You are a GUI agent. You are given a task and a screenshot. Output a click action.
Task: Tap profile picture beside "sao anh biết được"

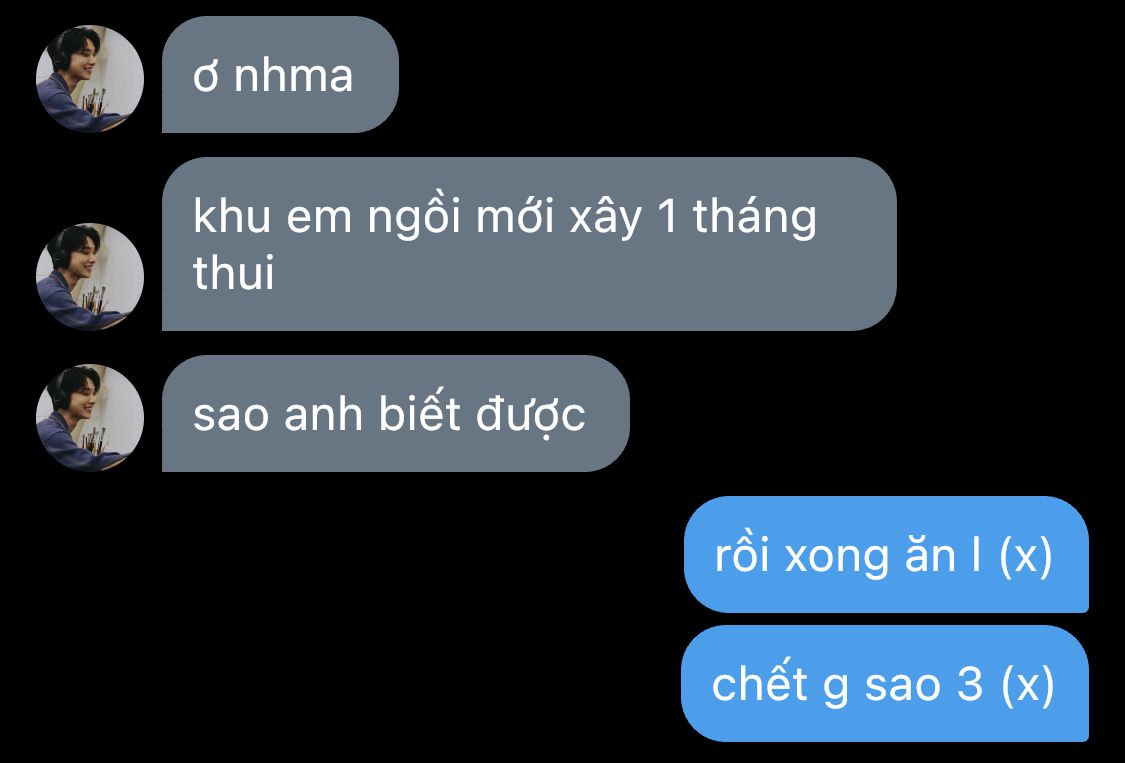tap(90, 417)
